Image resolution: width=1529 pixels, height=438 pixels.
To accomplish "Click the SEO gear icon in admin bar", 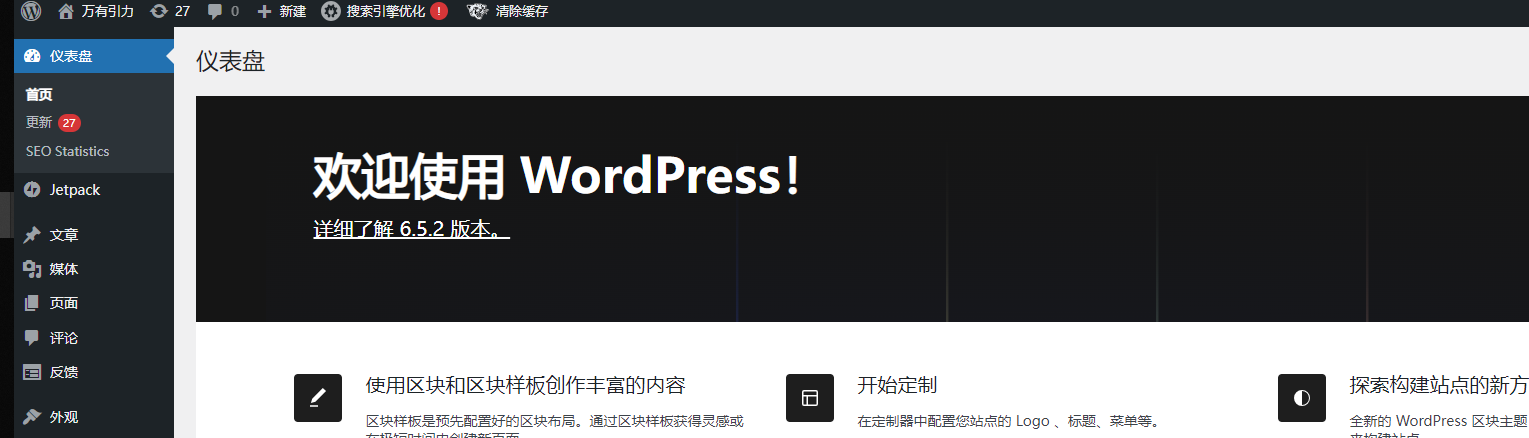I will tap(331, 12).
